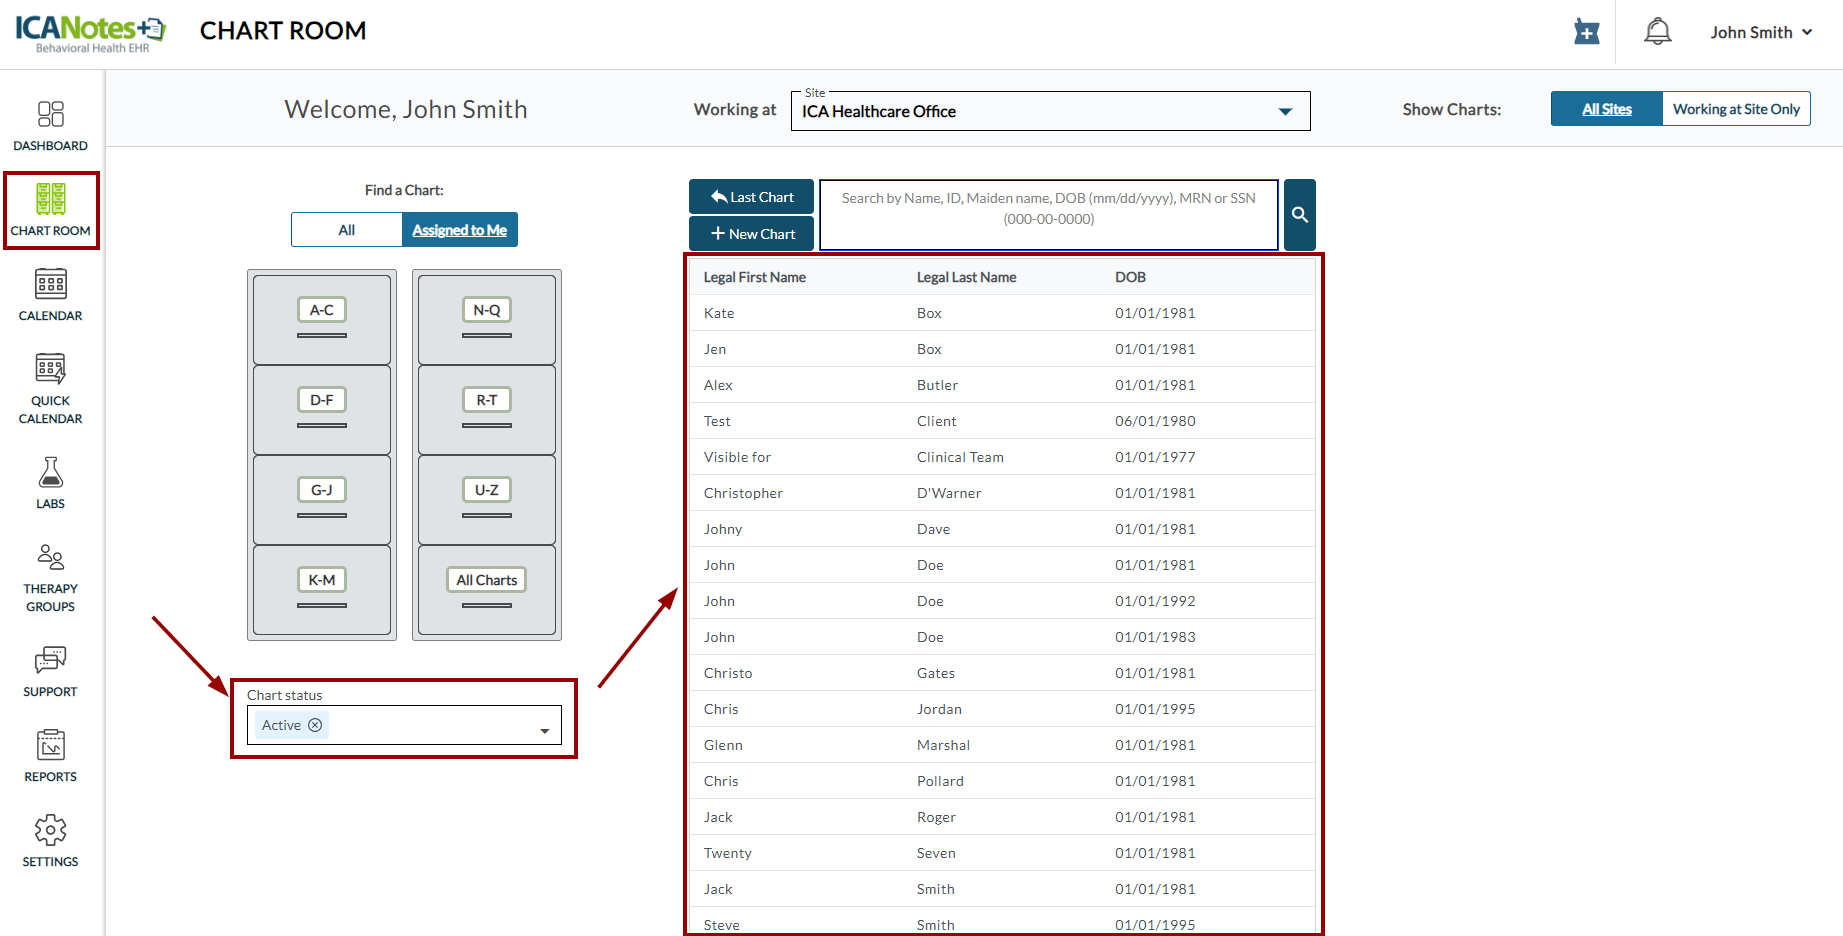The height and width of the screenshot is (936, 1843).
Task: Open Therapy Groups from the sidebar
Action: tap(50, 577)
